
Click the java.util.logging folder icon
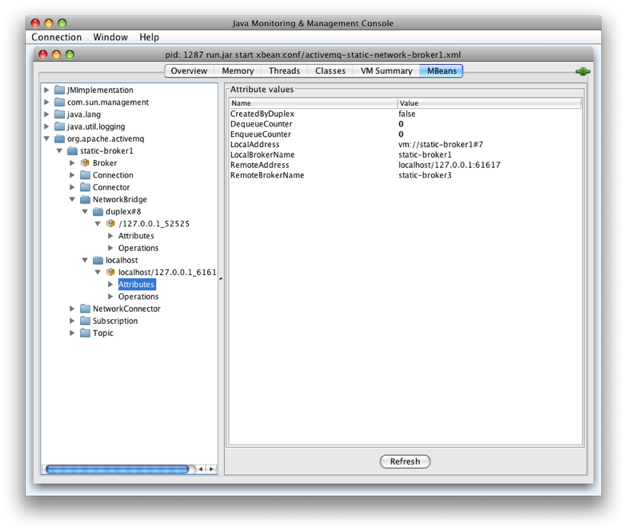(x=60, y=126)
